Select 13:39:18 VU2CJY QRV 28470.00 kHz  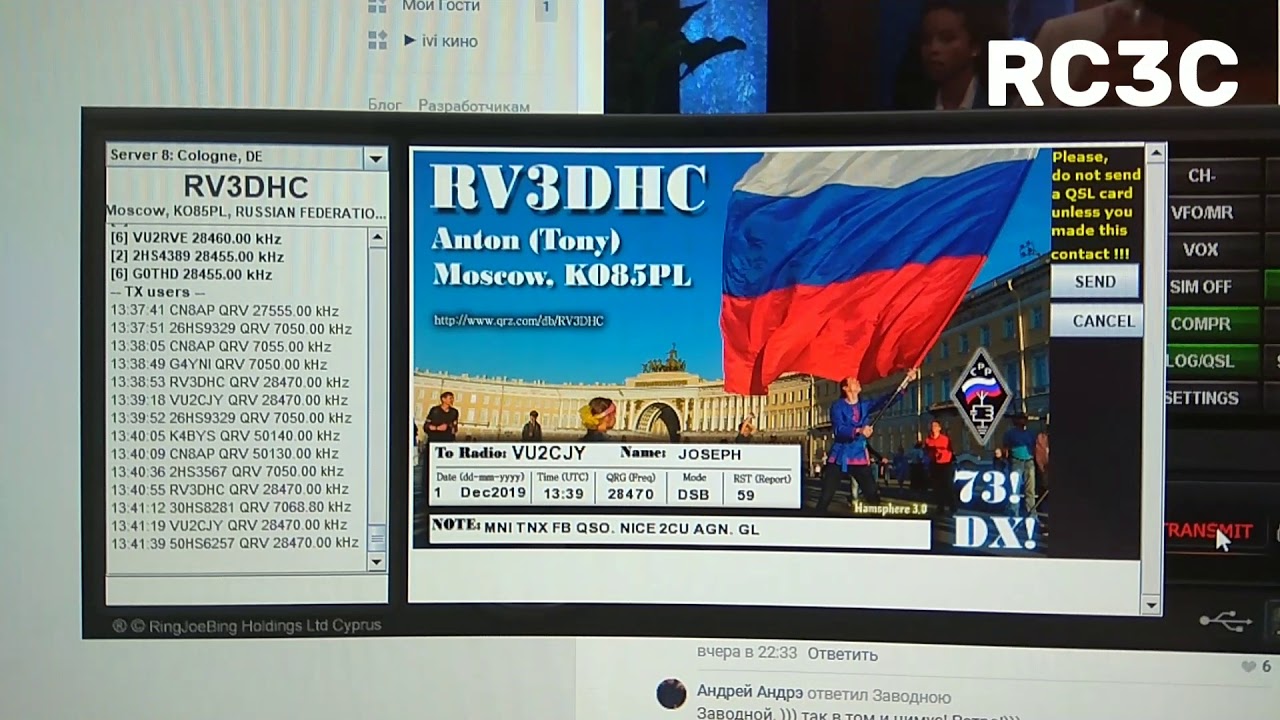click(x=230, y=400)
